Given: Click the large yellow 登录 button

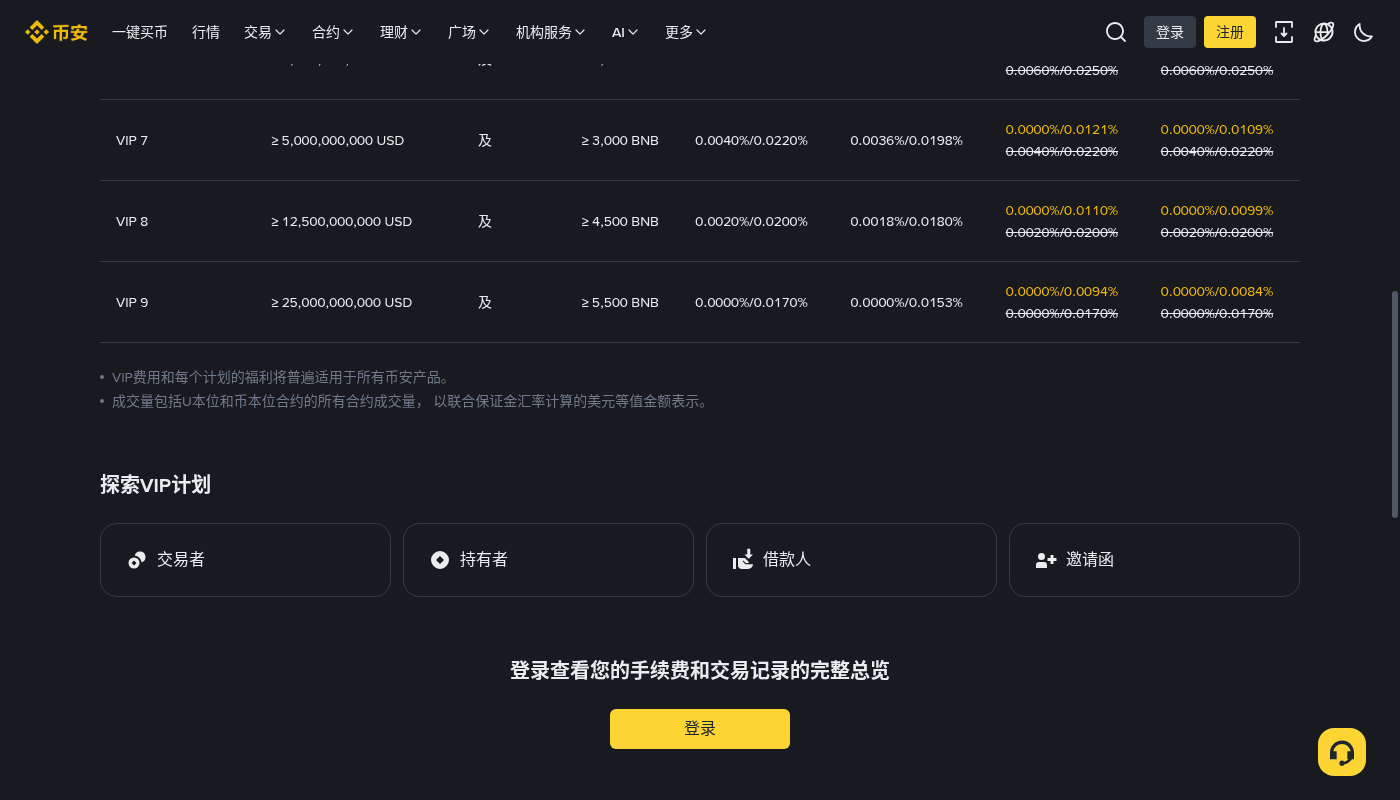Looking at the screenshot, I should pyautogui.click(x=700, y=729).
